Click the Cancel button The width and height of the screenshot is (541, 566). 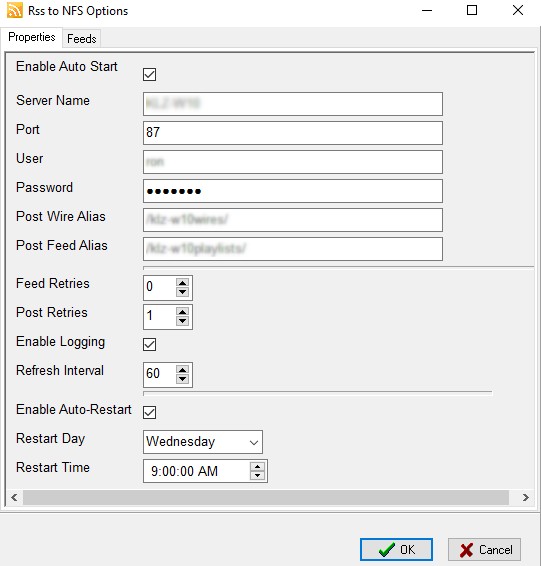pos(484,550)
